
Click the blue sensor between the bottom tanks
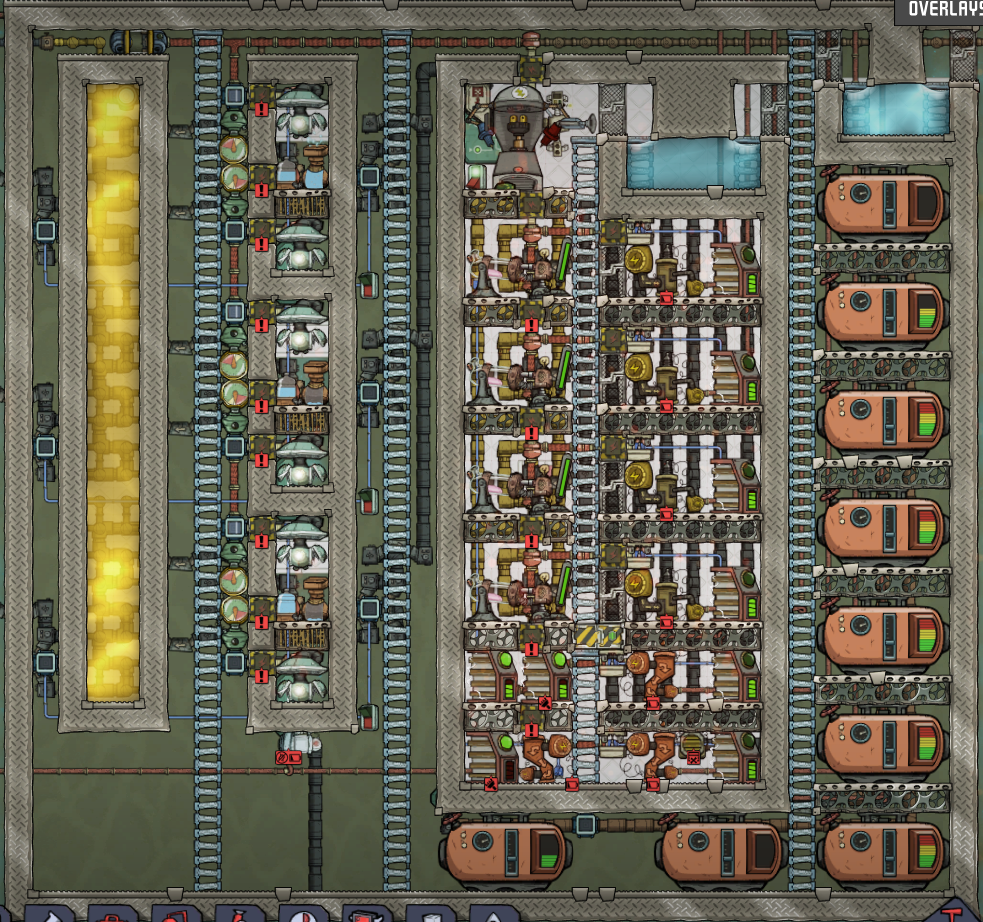(586, 825)
